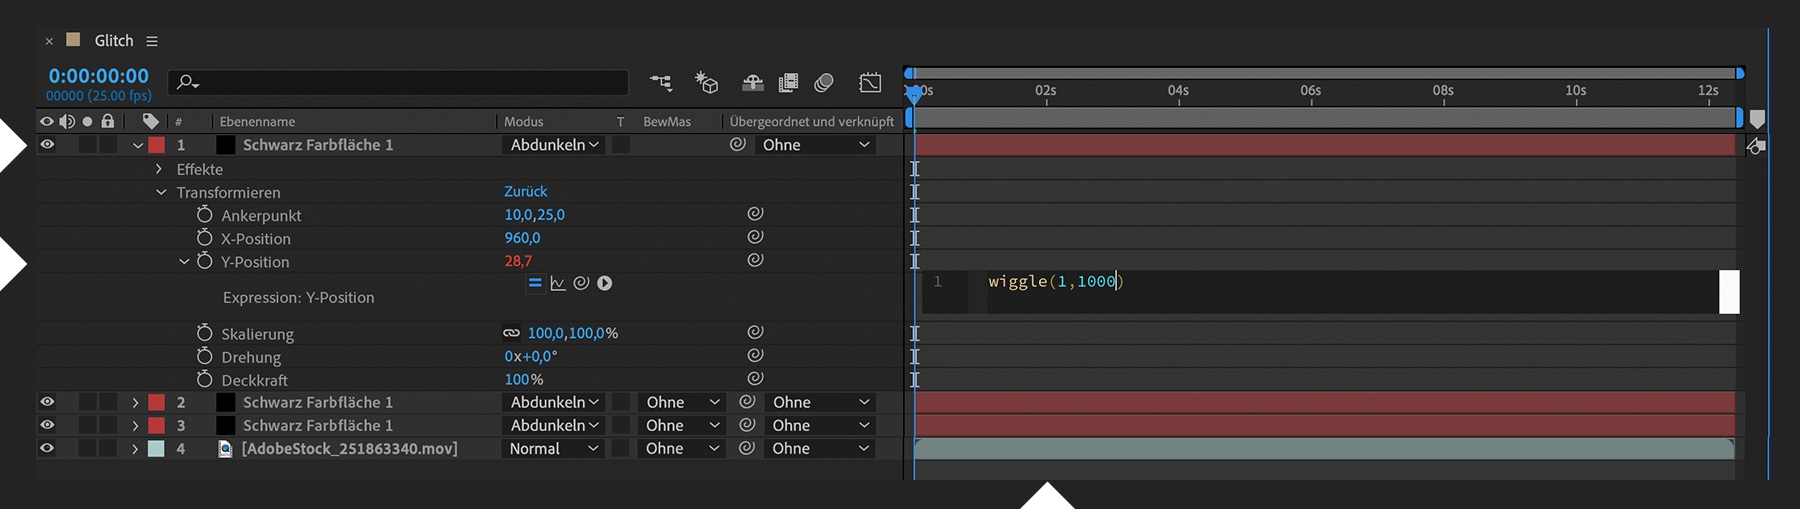Collapse the Transformieren group

[161, 192]
